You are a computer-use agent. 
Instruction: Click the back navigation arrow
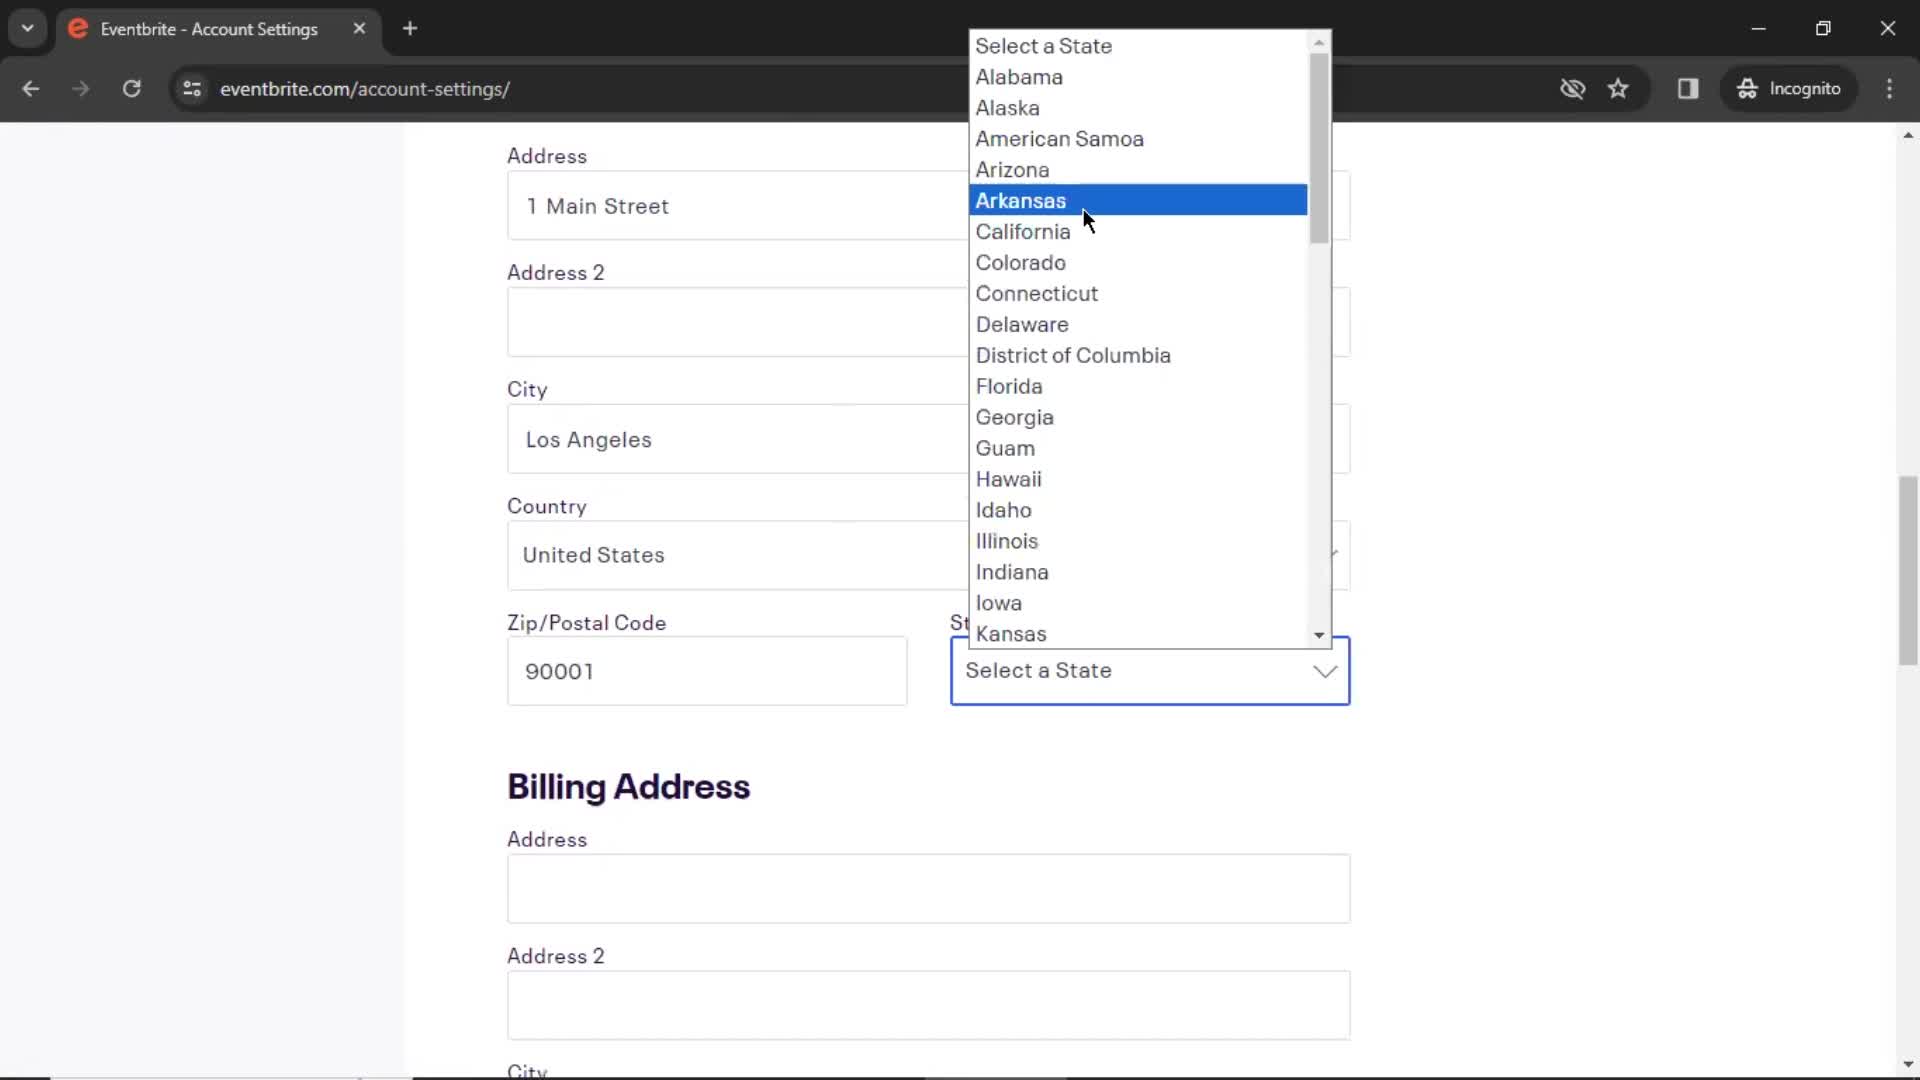coord(32,88)
